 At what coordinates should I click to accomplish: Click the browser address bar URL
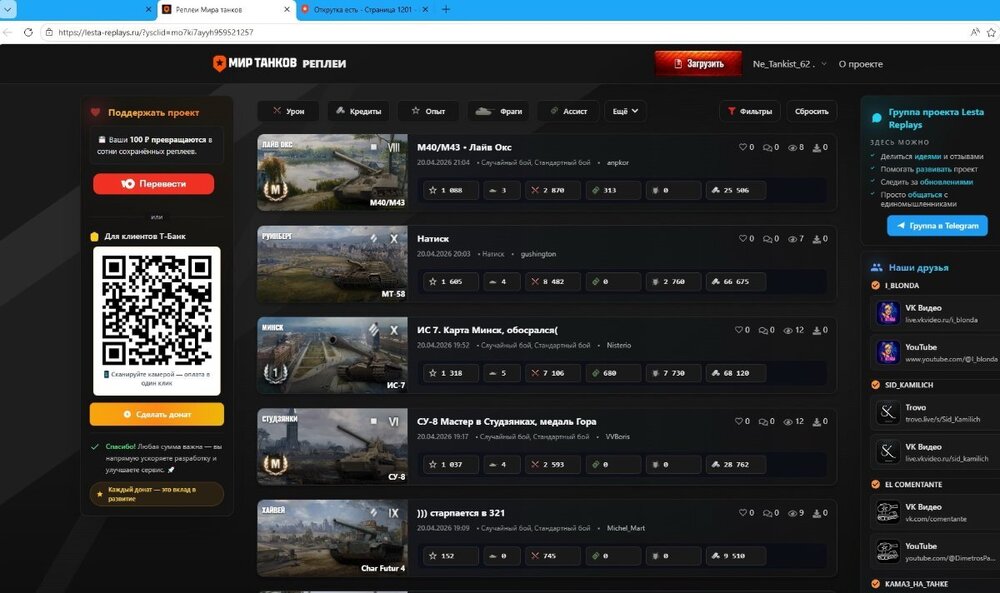pyautogui.click(x=156, y=32)
